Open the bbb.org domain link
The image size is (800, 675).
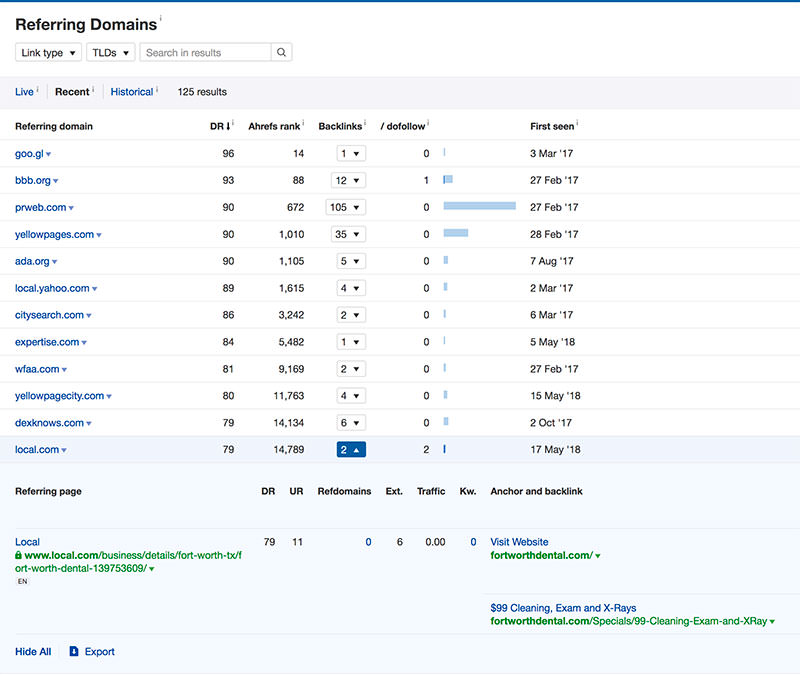click(33, 180)
